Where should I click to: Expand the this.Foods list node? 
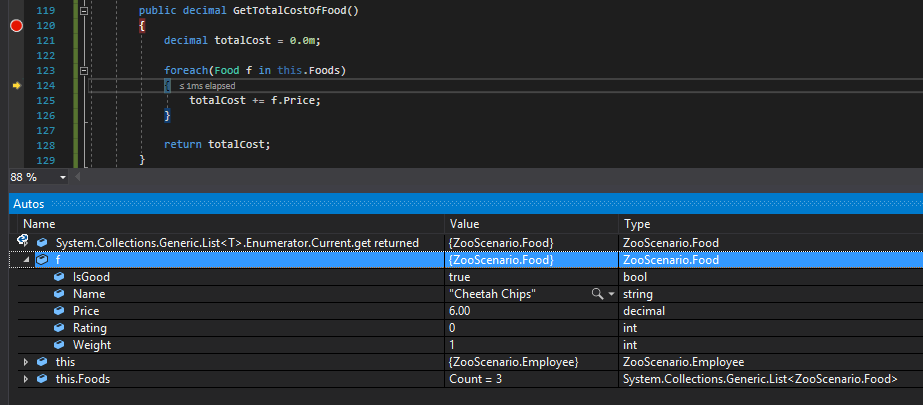26,379
